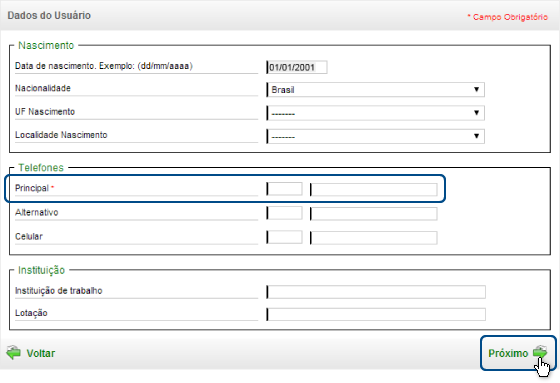The height and width of the screenshot is (383, 560).
Task: Click the Dados do Usuário header title
Action: coord(49,15)
